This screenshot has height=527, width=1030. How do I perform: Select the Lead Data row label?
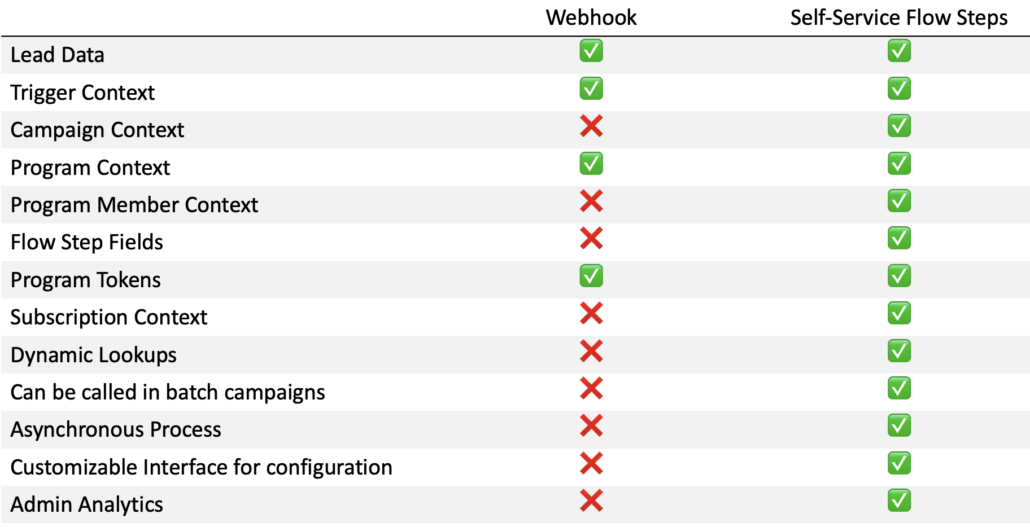coord(57,55)
